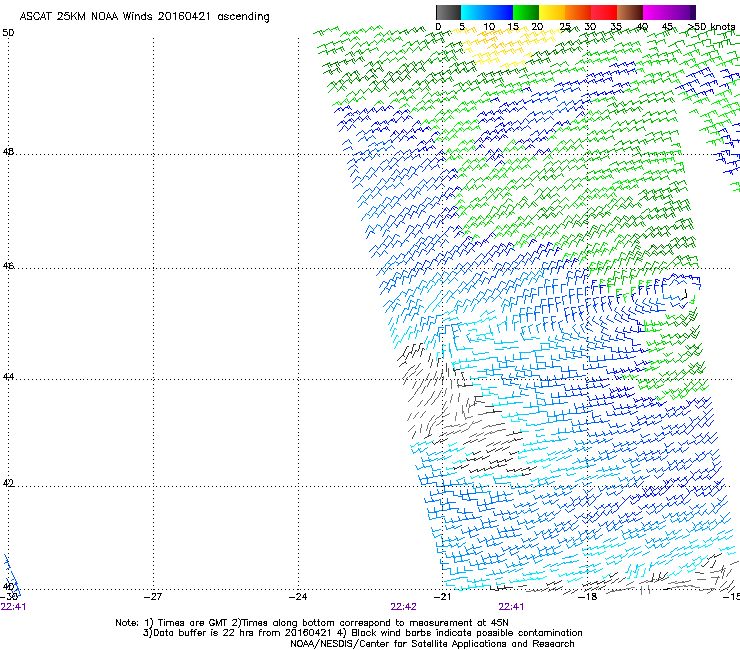Click the legend tick label 25
Viewport: 740px width, 650px height.
click(565, 27)
